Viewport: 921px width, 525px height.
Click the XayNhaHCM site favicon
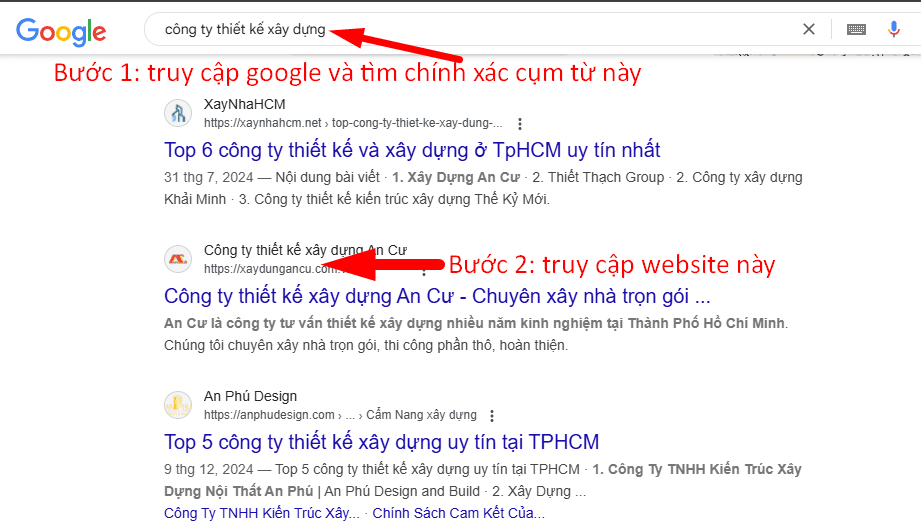tap(178, 113)
